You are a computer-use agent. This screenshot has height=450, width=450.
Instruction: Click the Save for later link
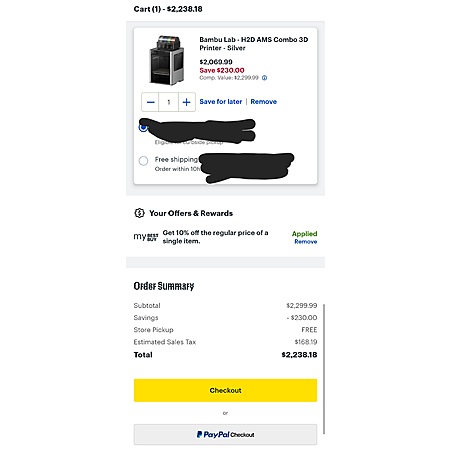pyautogui.click(x=221, y=102)
